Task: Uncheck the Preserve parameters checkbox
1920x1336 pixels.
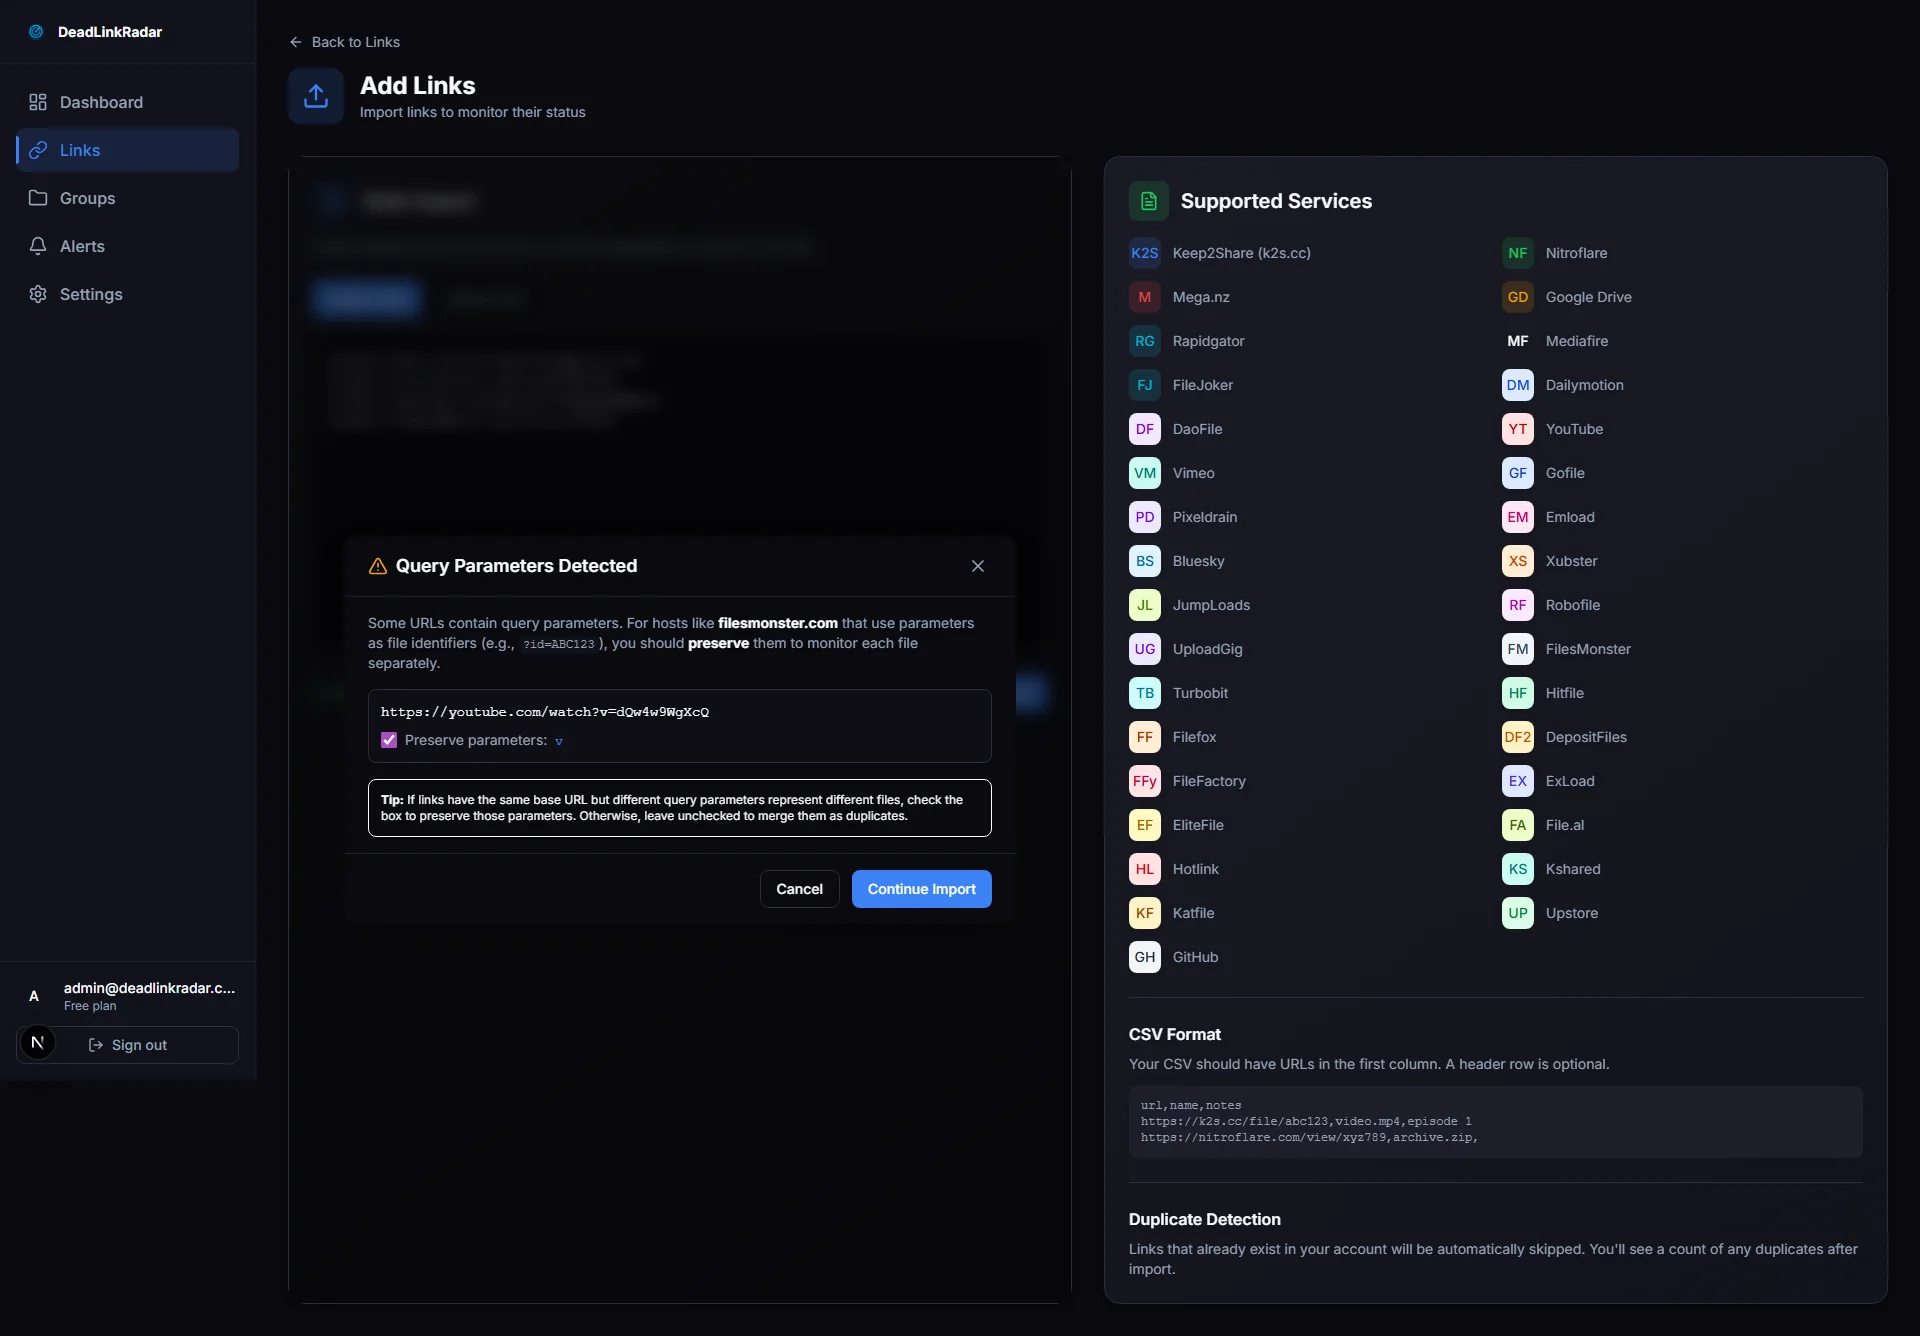Action: [389, 740]
